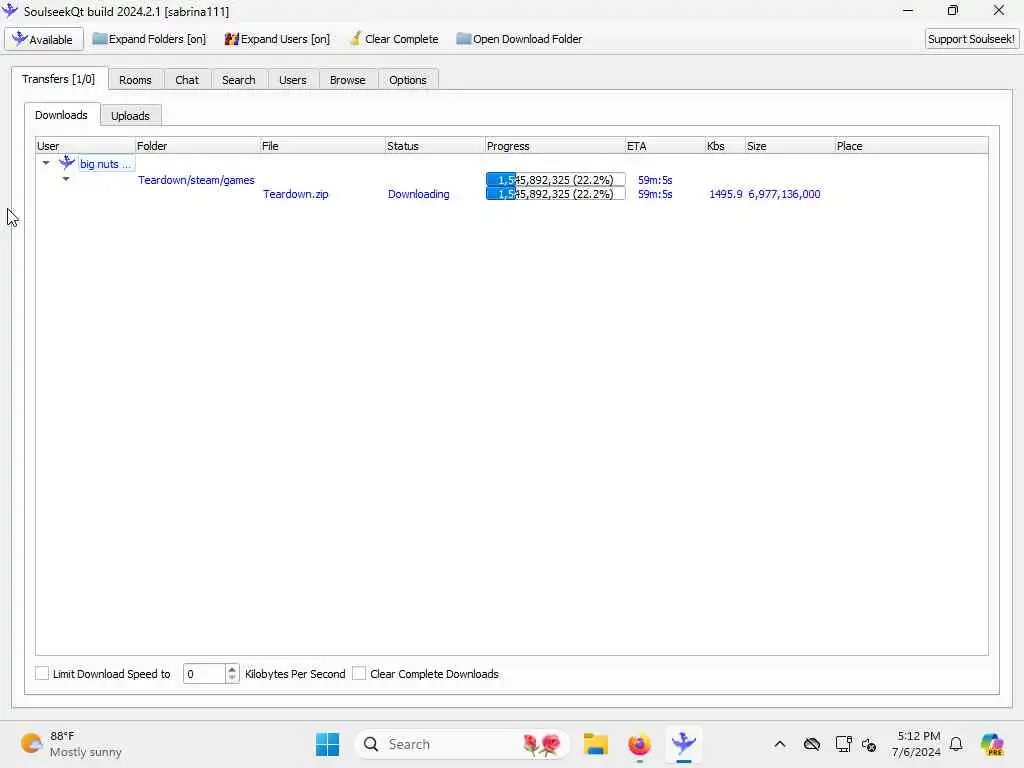Click the size value 6,977,136,000
Image resolution: width=1024 pixels, height=768 pixels.
(784, 194)
